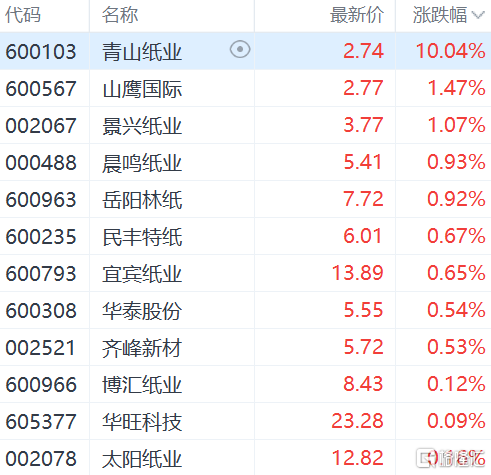This screenshot has height=475, width=491.
Task: Open stock 山鹰国际
Action: tap(142, 89)
